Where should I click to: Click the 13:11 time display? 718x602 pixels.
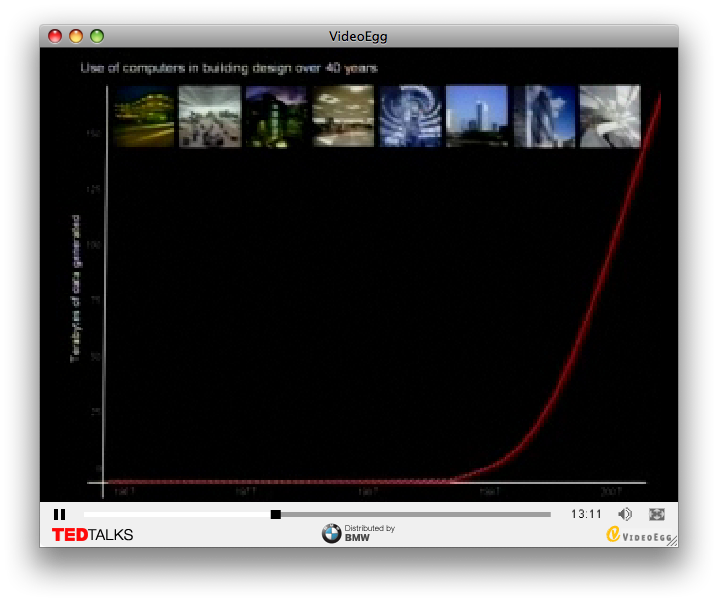(x=586, y=514)
